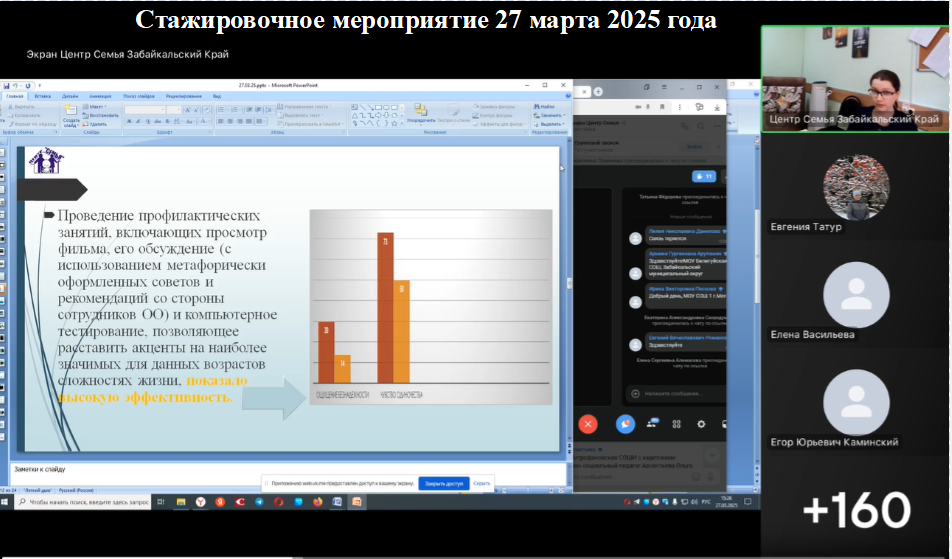This screenshot has width=952, height=559.
Task: Switch to the Дизайн ribbon tab
Action: [70, 96]
